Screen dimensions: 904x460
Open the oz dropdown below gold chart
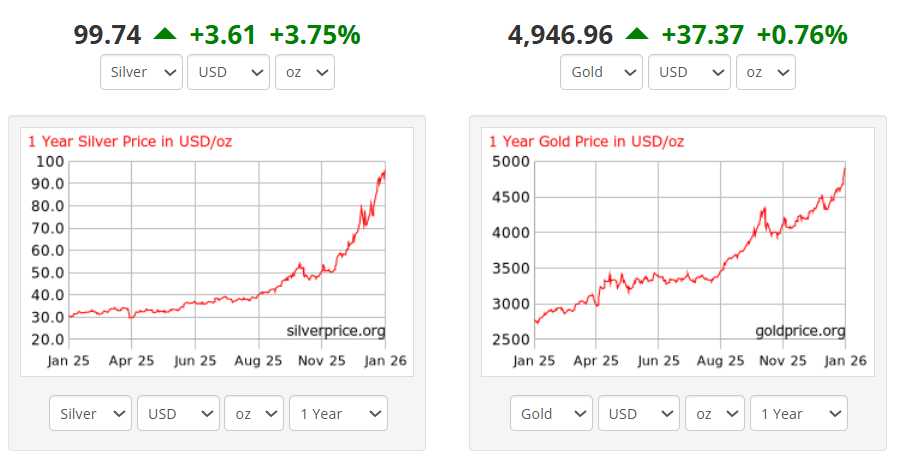tap(715, 413)
